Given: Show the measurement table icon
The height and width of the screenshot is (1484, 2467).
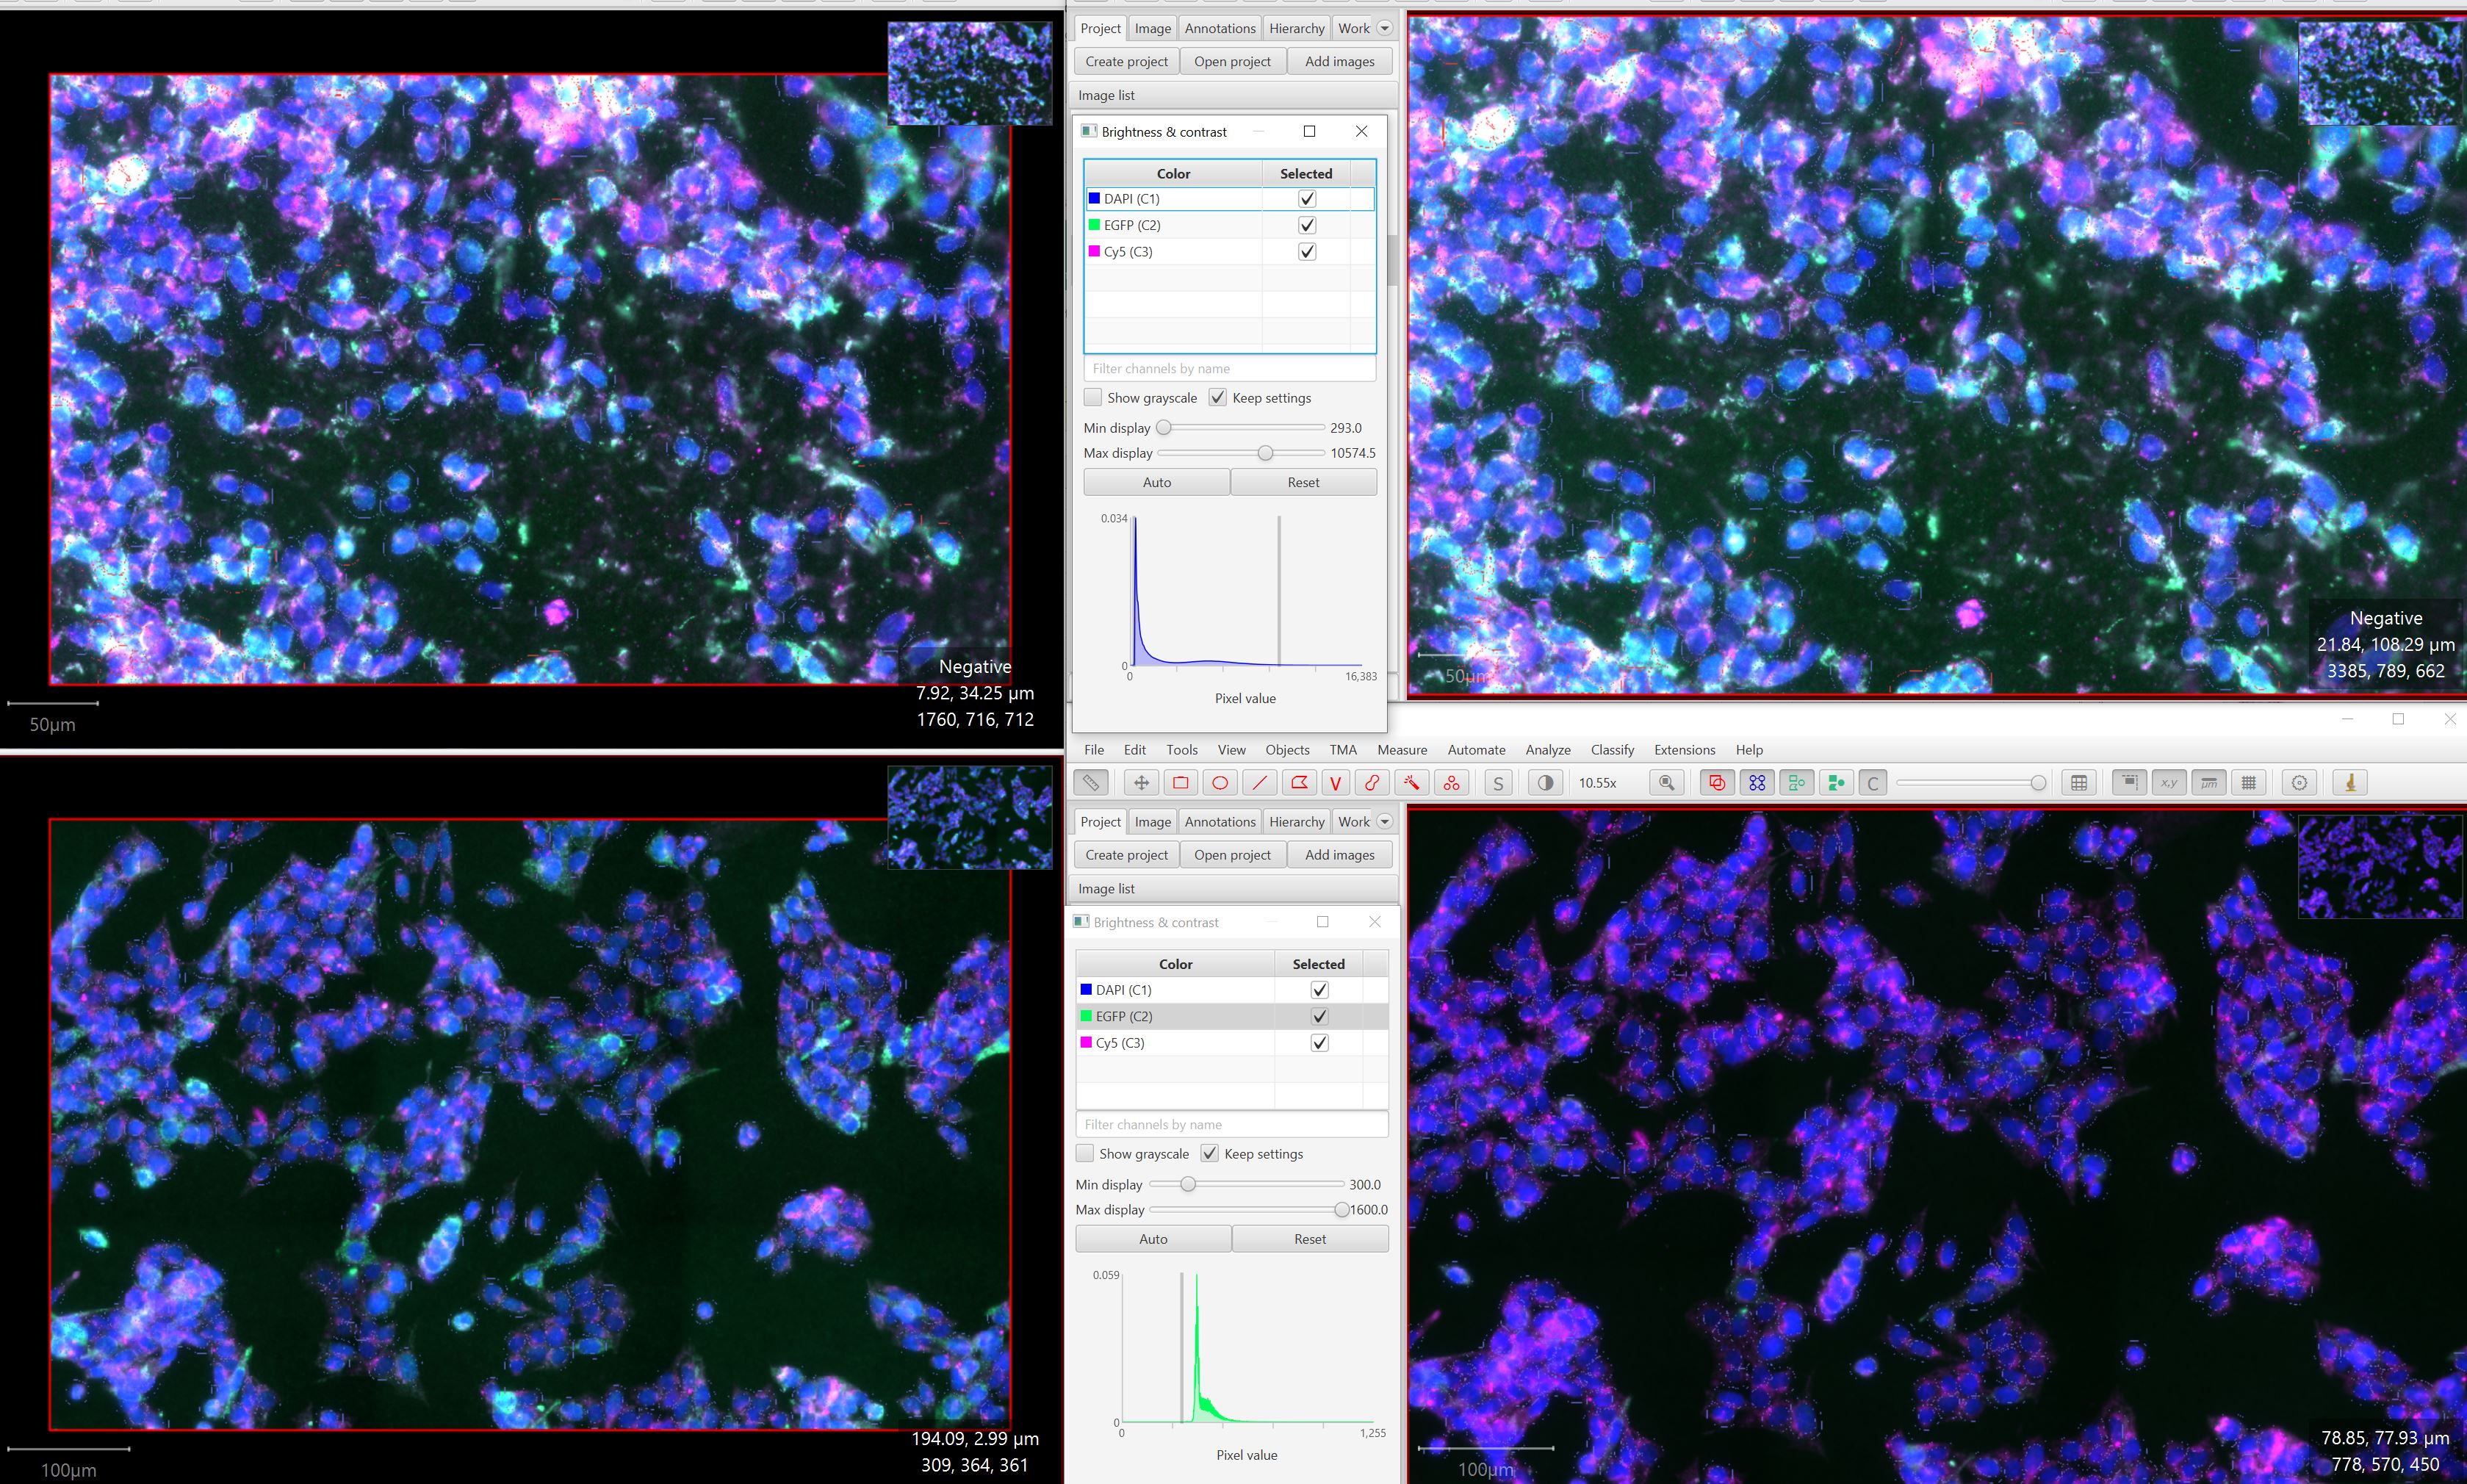Looking at the screenshot, I should [x=2078, y=783].
